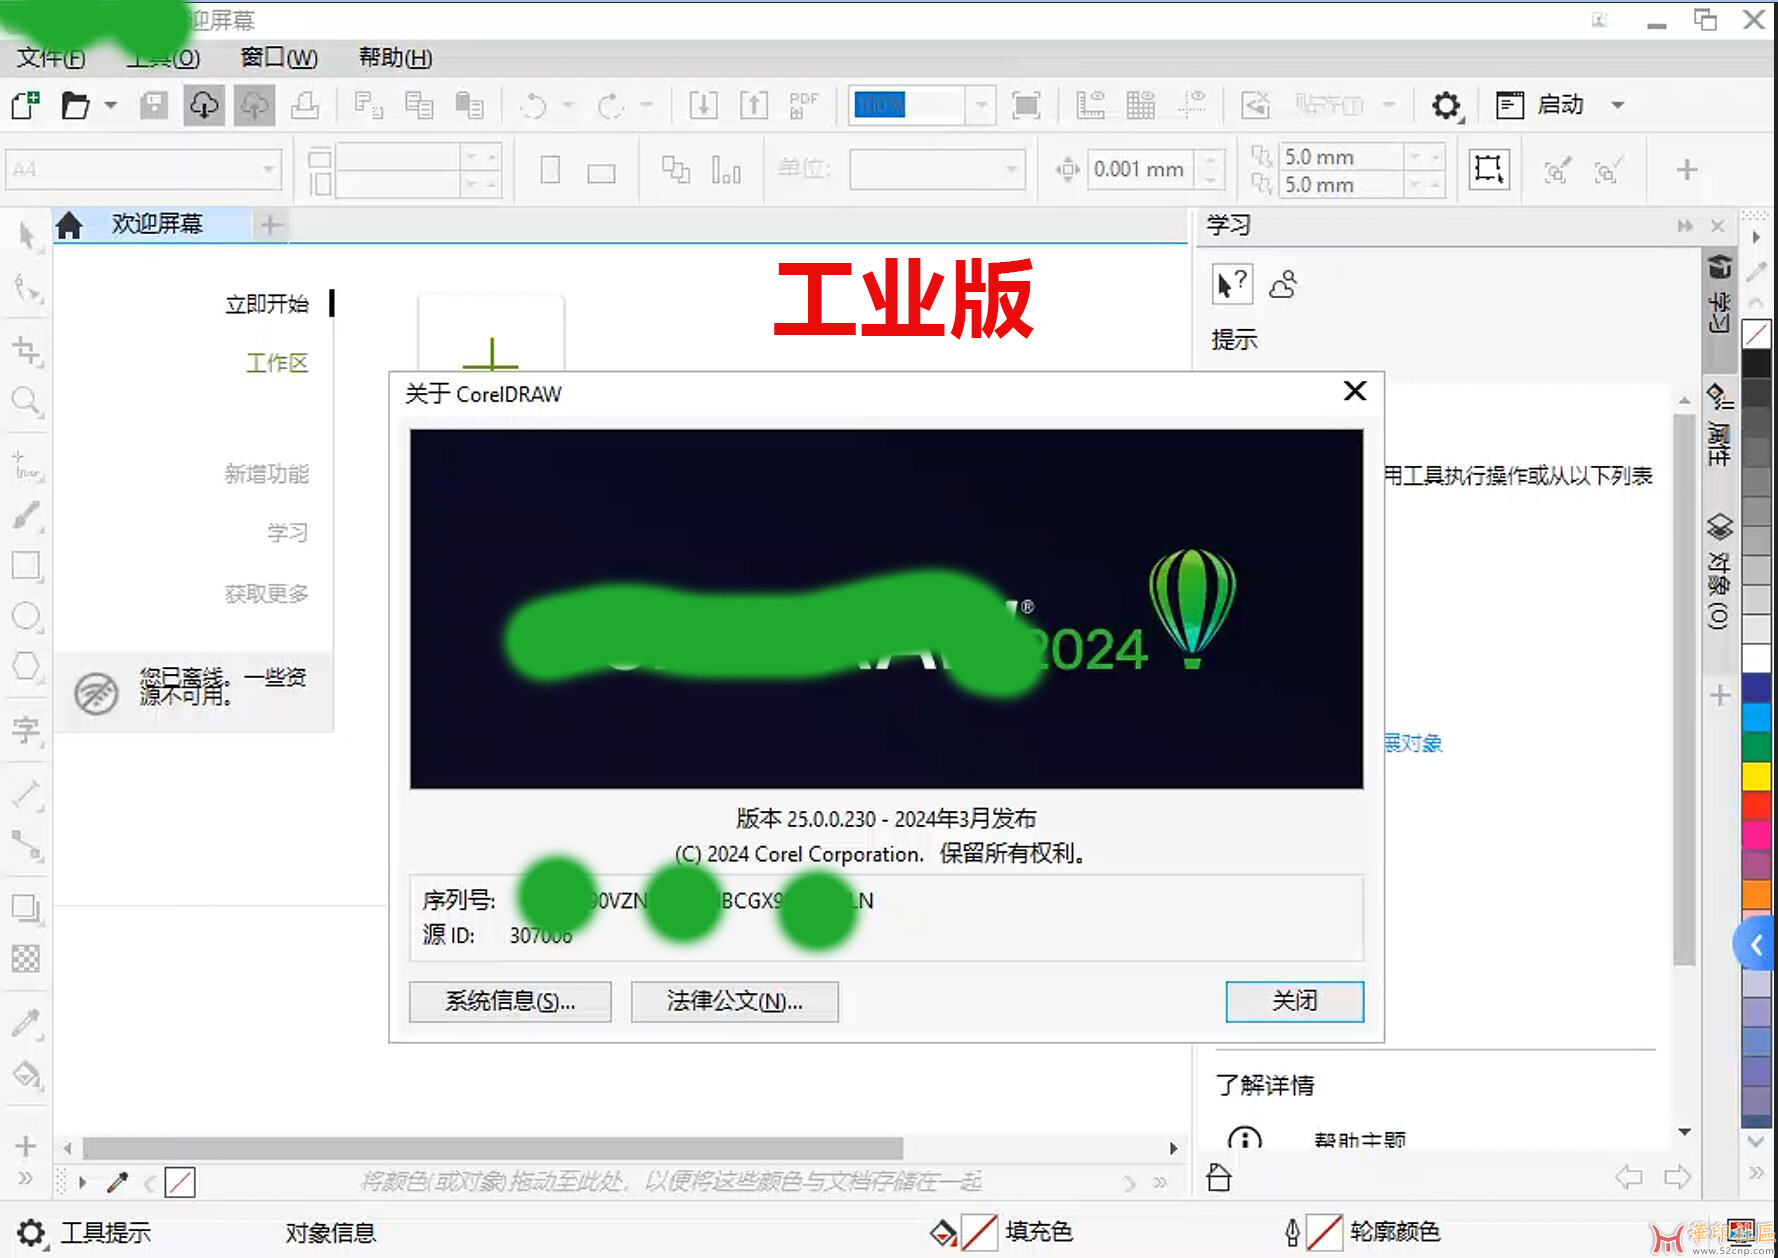This screenshot has height=1258, width=1778.
Task: Click the Legal Notices button
Action: [734, 1001]
